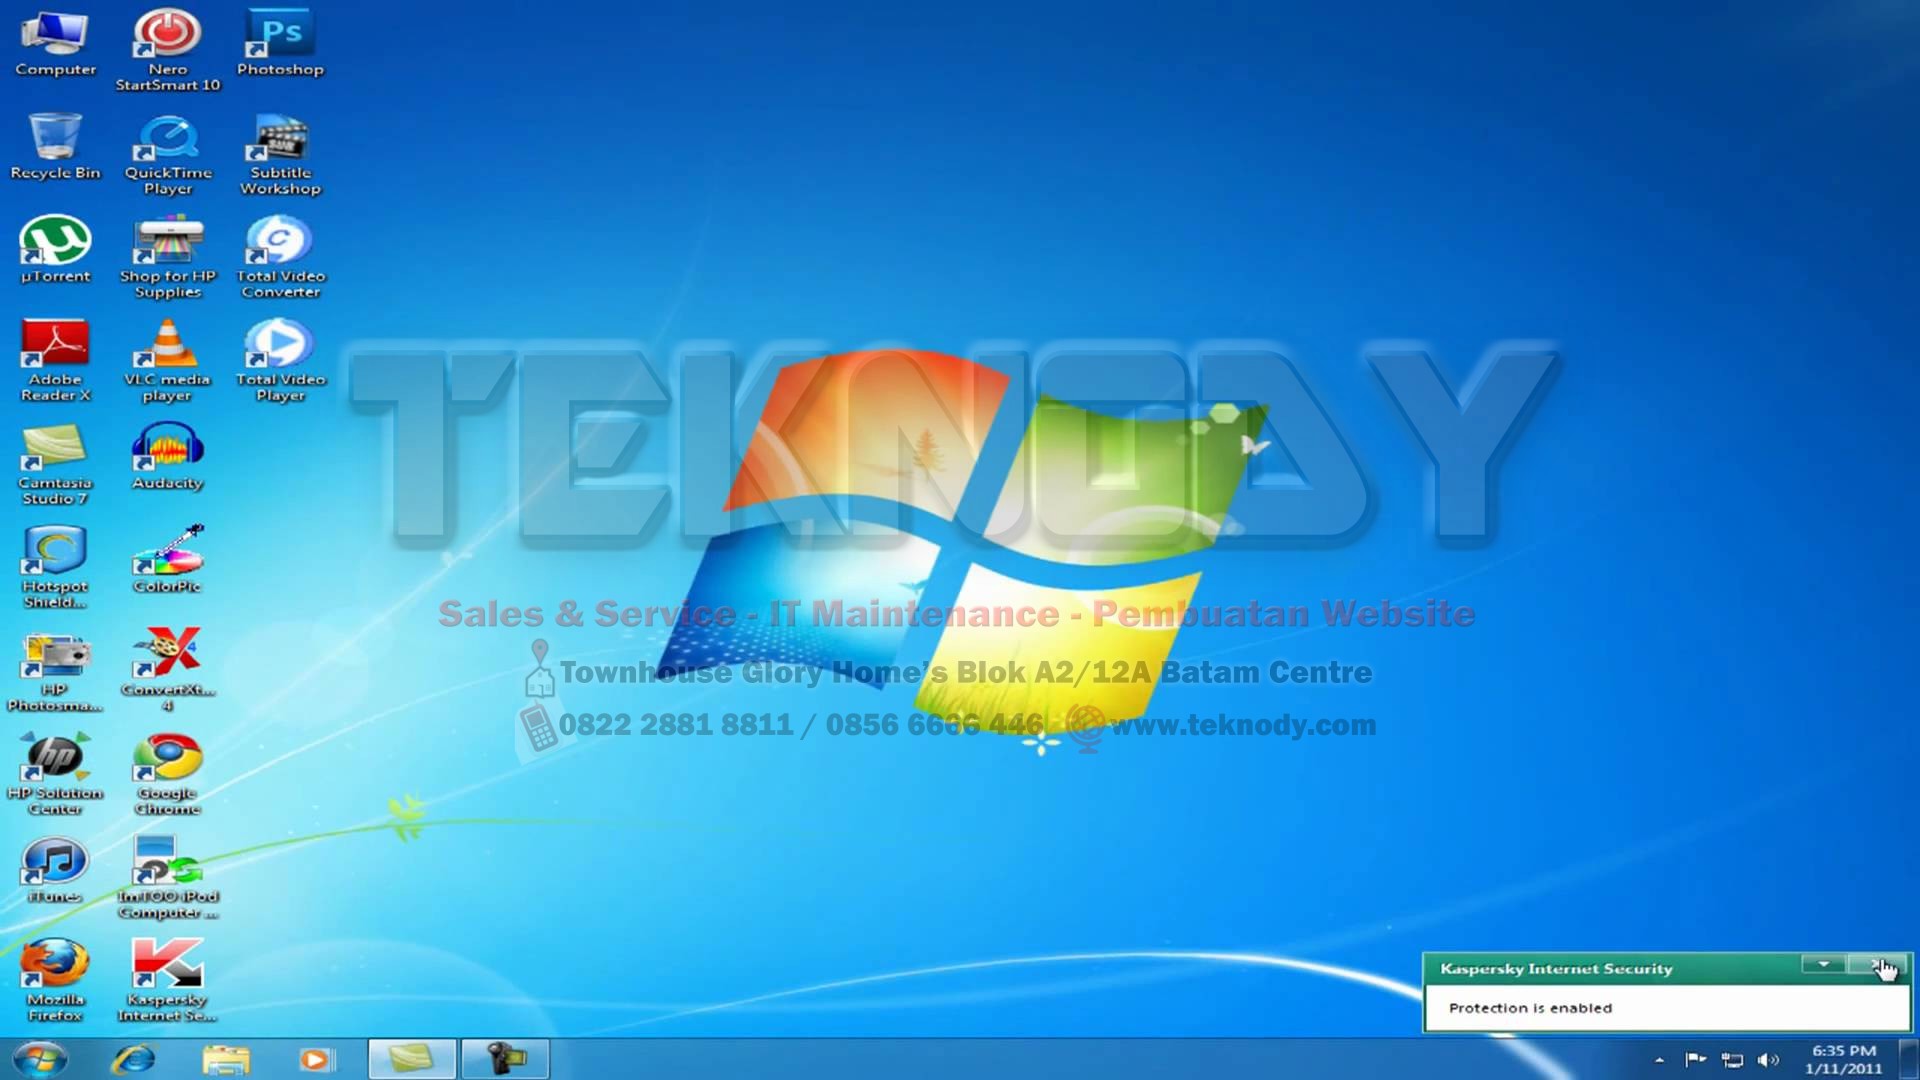Launch the Audacity desktop shortcut

click(x=167, y=457)
